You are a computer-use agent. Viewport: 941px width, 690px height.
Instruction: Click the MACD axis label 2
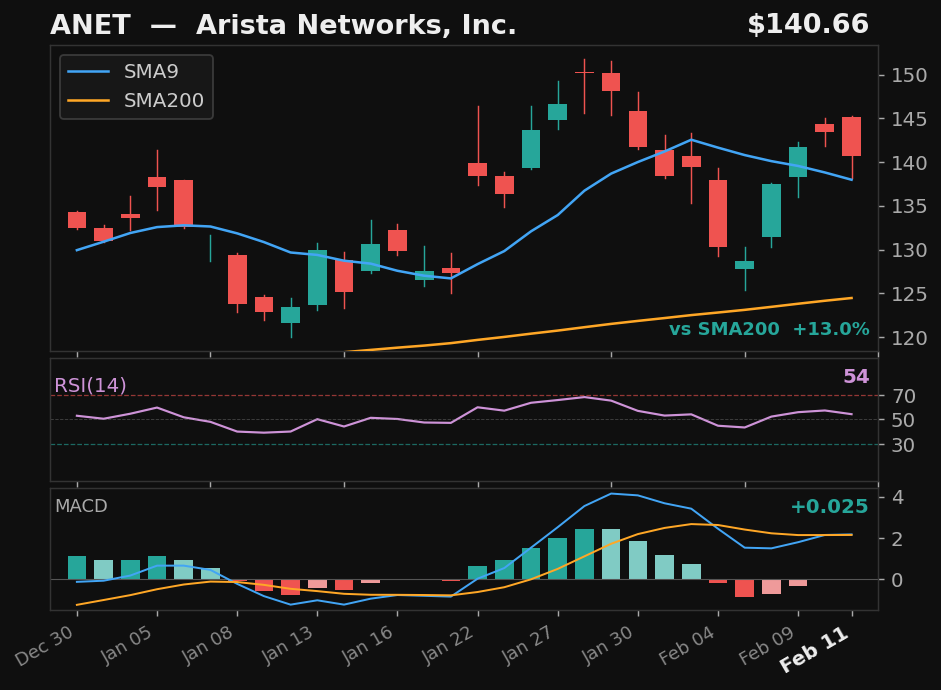[897, 539]
